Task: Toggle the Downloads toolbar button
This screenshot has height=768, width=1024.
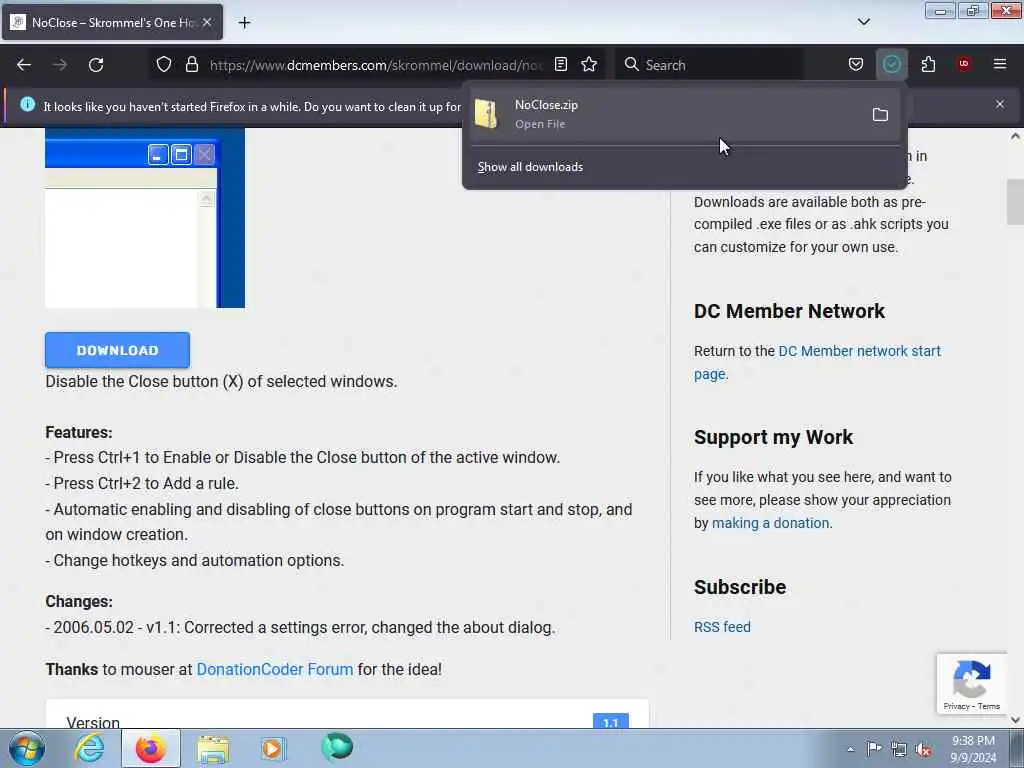Action: [891, 64]
